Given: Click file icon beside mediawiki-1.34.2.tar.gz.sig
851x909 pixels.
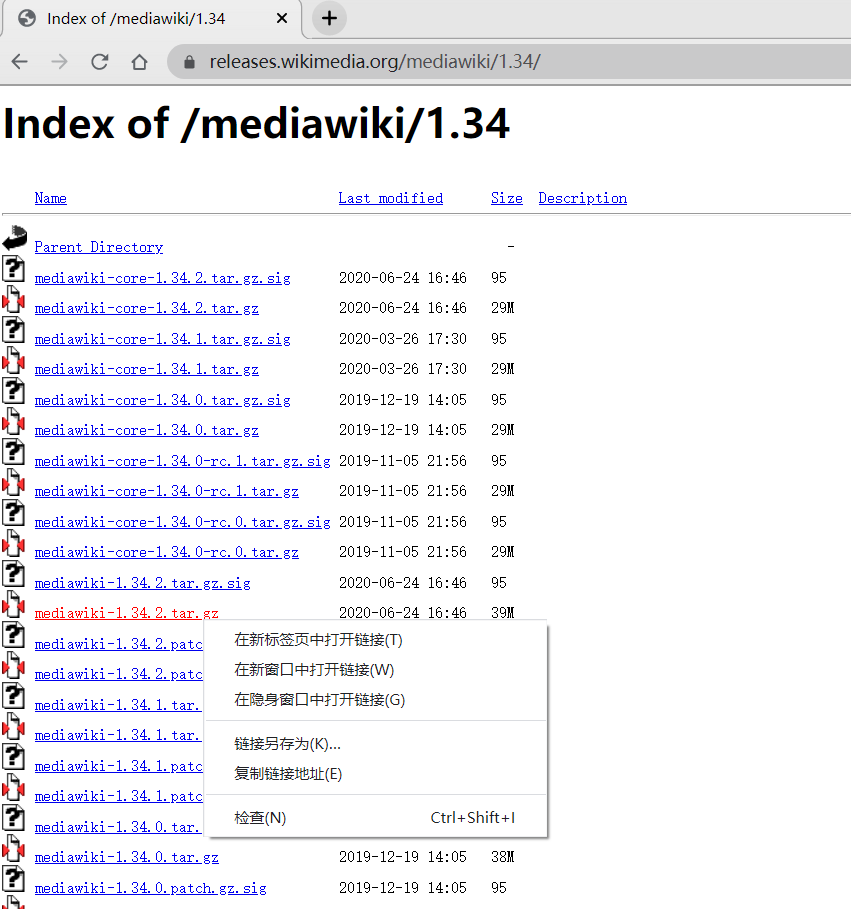Looking at the screenshot, I should (x=13, y=574).
